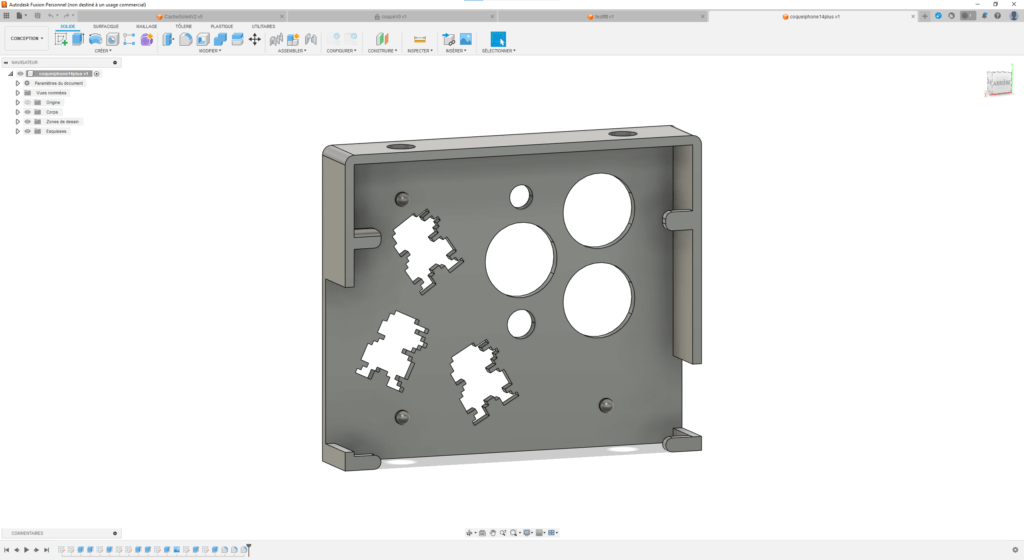1024x560 pixels.
Task: Select the Combine tool icon
Action: pos(220,39)
